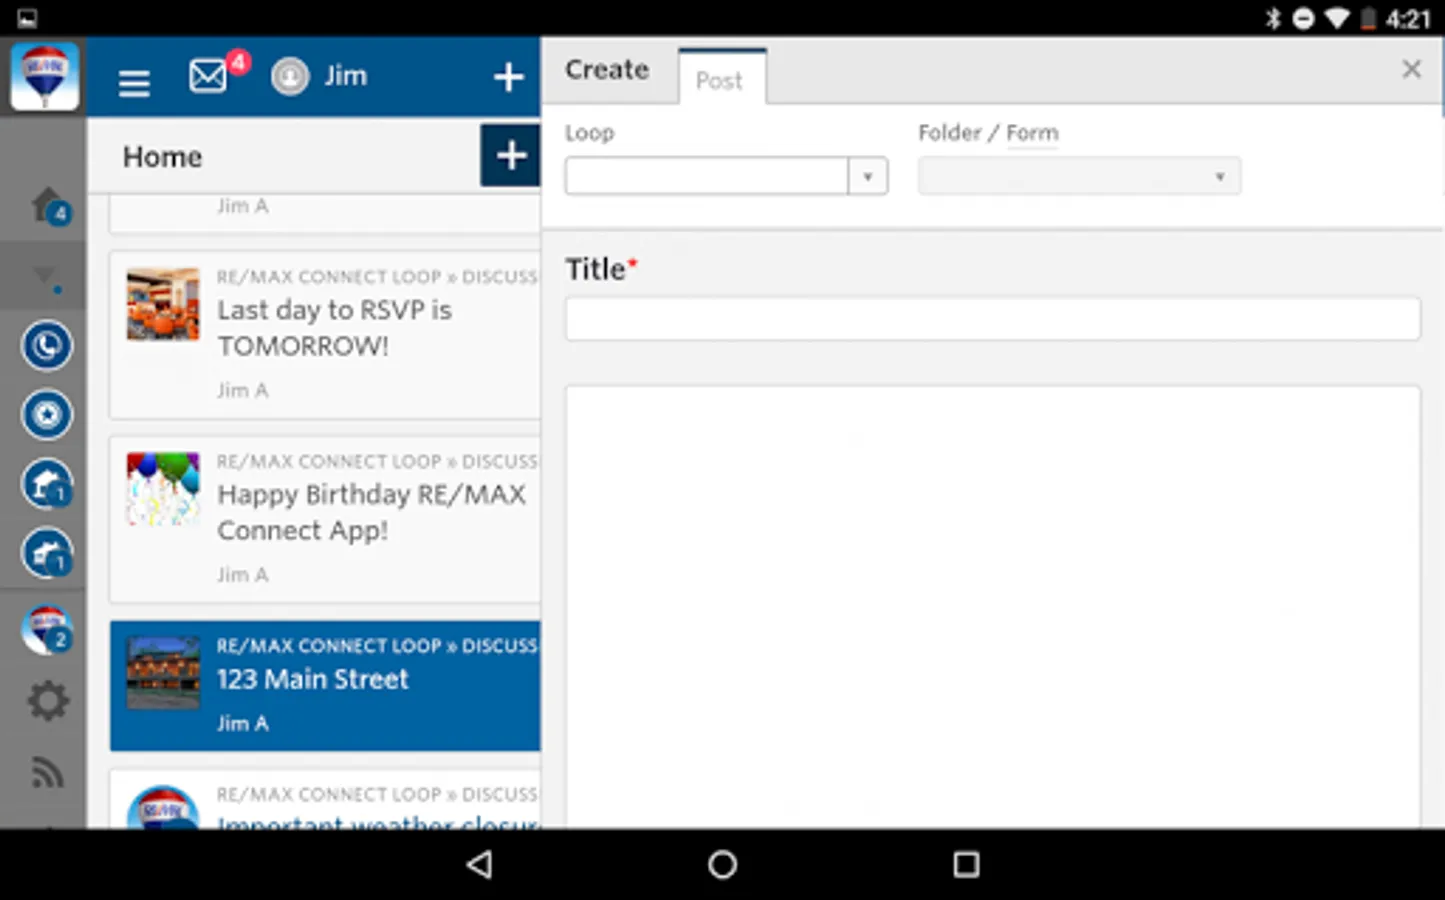
Task: Open the clock circle icon in sidebar
Action: click(46, 346)
